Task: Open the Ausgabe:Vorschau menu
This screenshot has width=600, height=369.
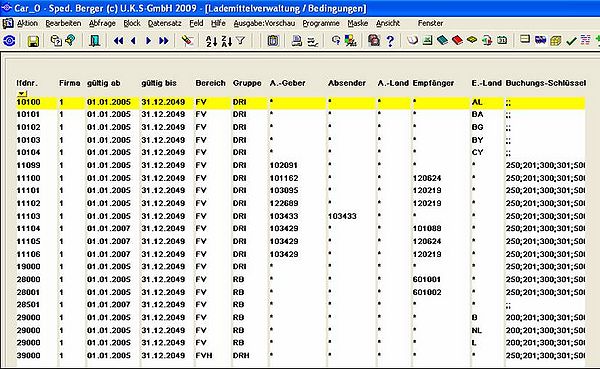Action: click(x=264, y=23)
